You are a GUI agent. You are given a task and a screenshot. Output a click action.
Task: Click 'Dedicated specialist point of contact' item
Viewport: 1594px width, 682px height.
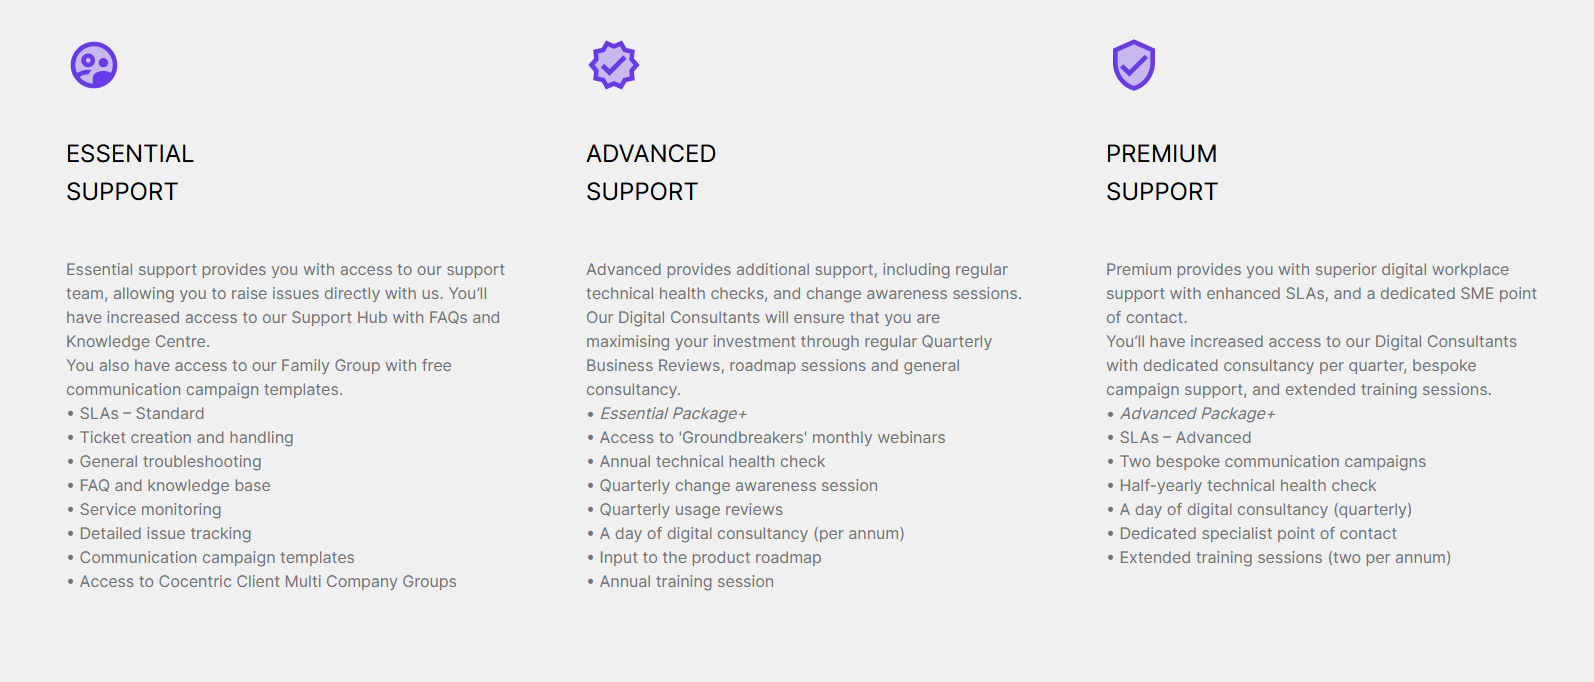[1252, 533]
